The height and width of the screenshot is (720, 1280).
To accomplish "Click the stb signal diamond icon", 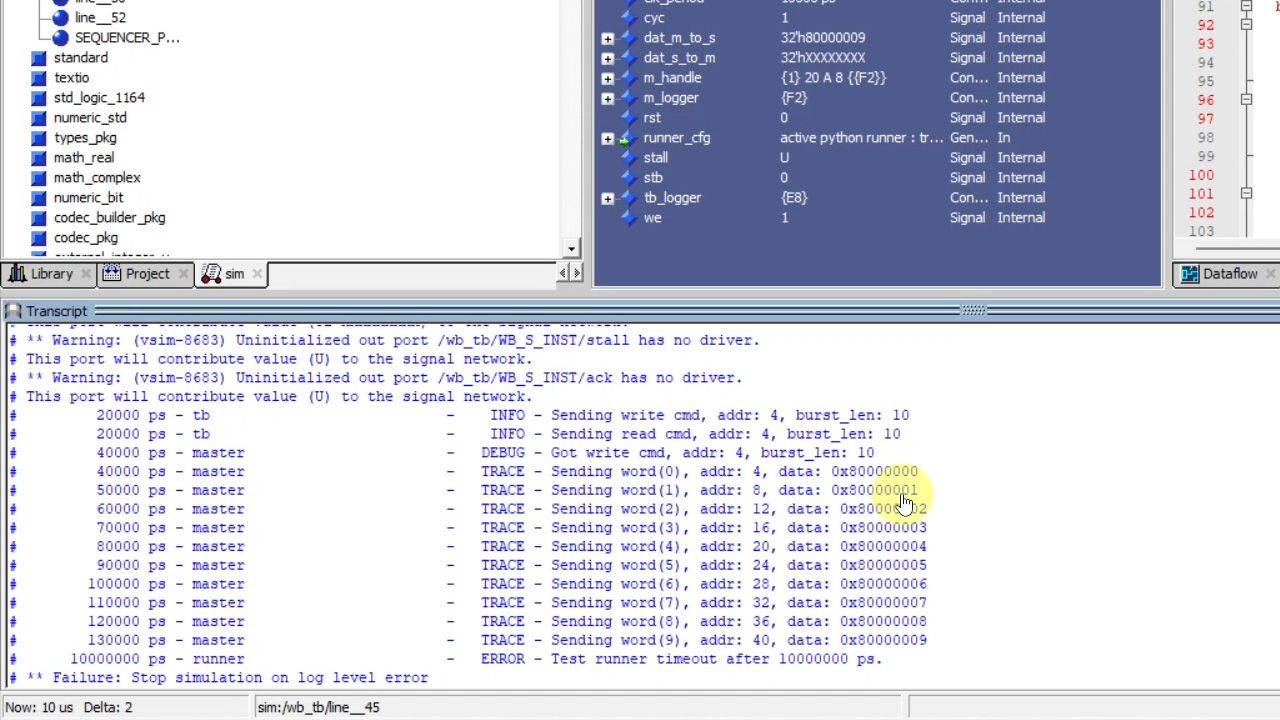I will [x=628, y=178].
